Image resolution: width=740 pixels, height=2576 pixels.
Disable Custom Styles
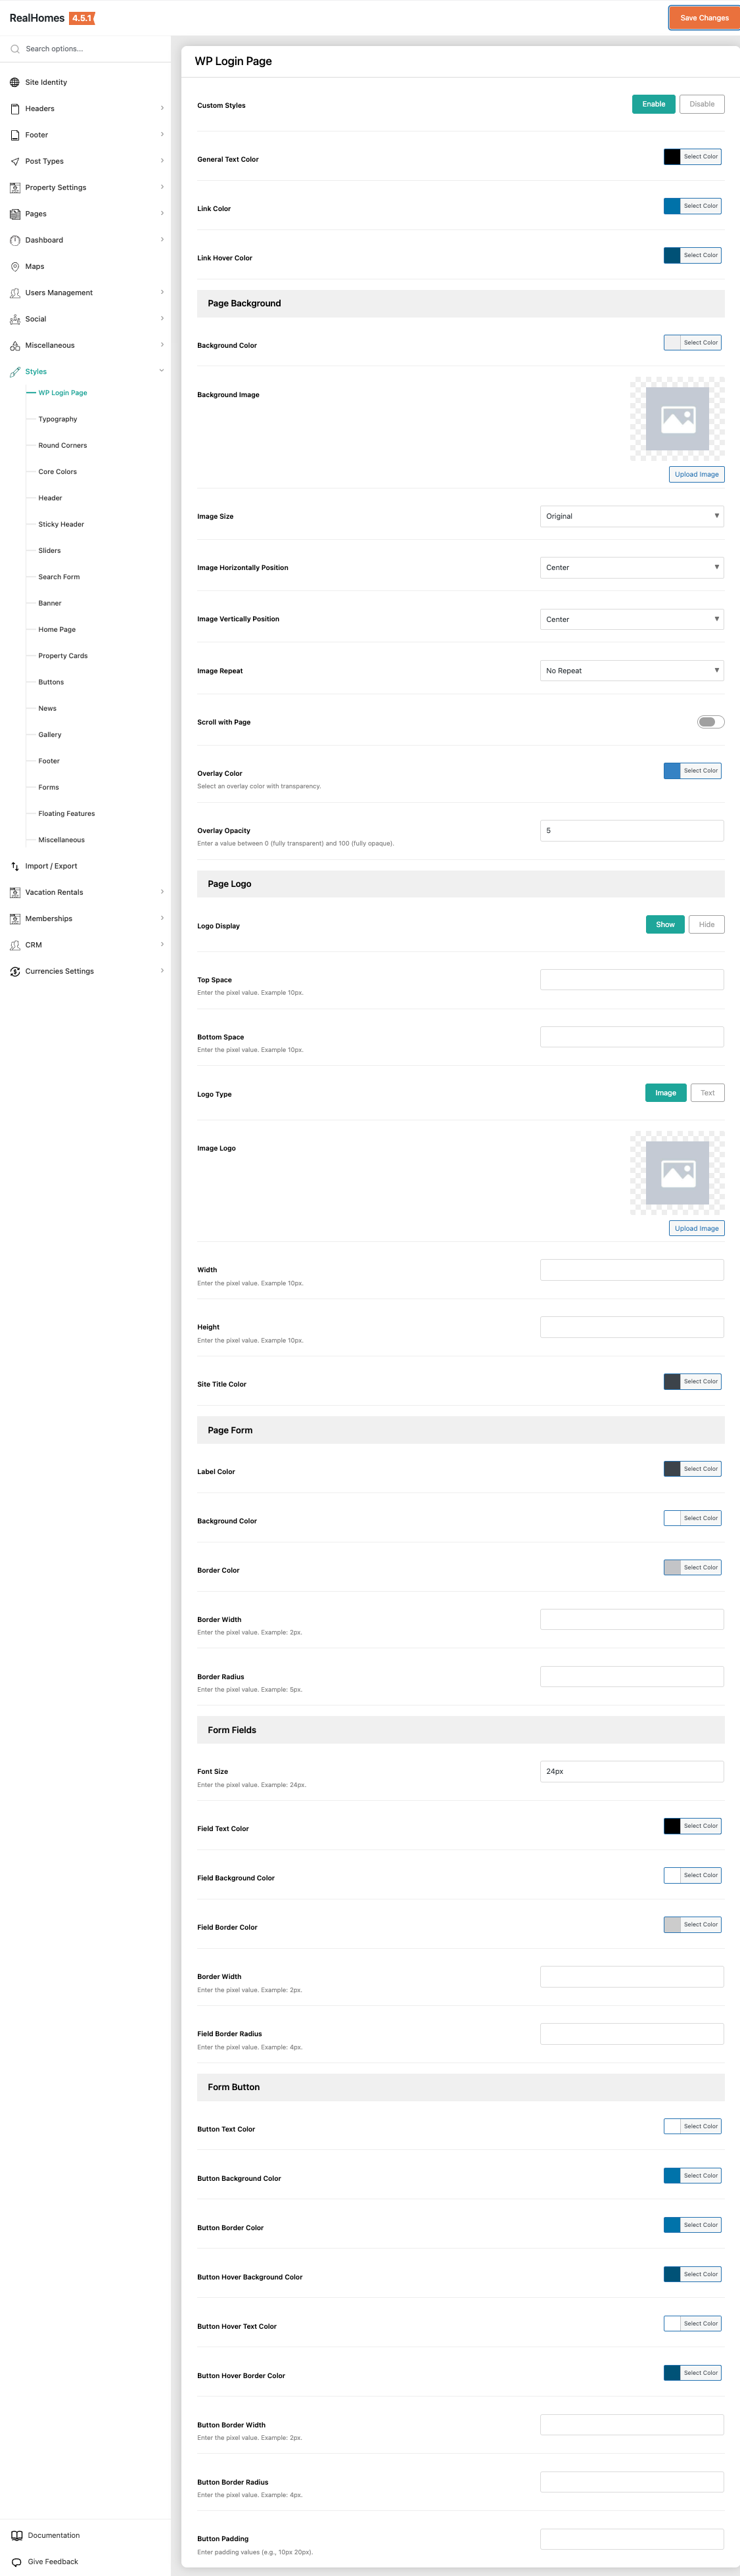702,104
